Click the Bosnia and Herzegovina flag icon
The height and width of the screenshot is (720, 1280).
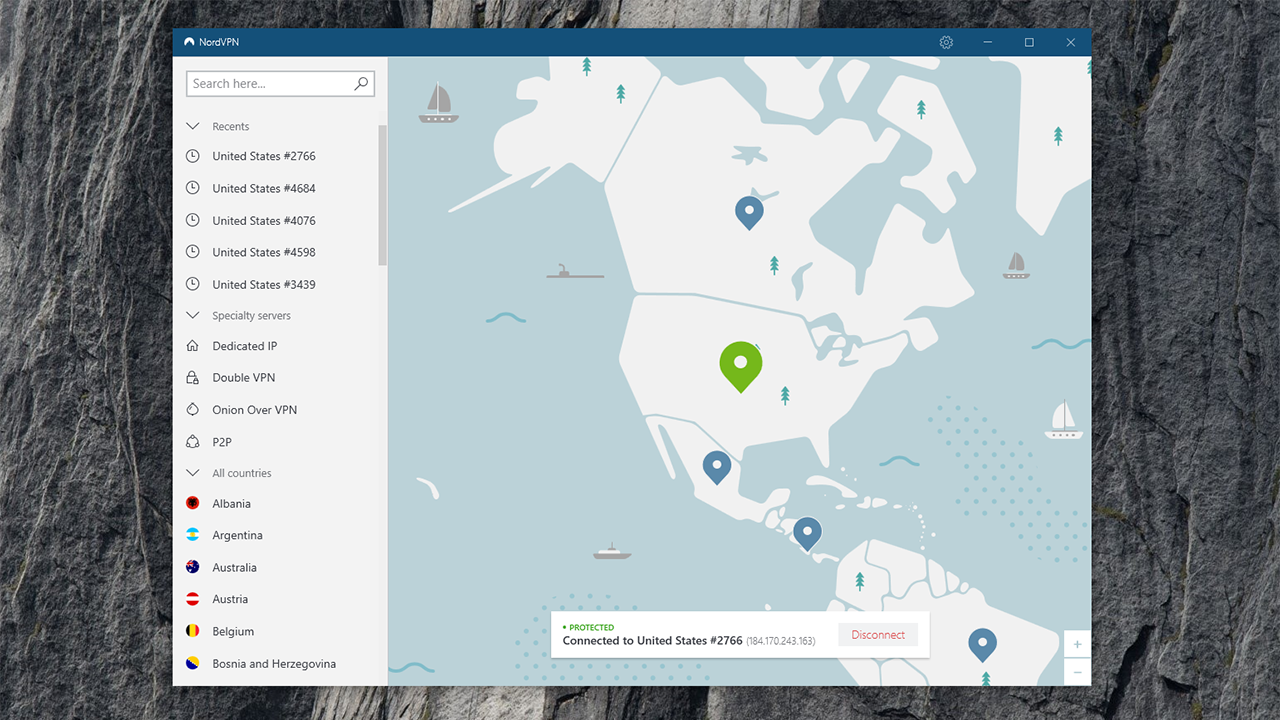point(193,663)
